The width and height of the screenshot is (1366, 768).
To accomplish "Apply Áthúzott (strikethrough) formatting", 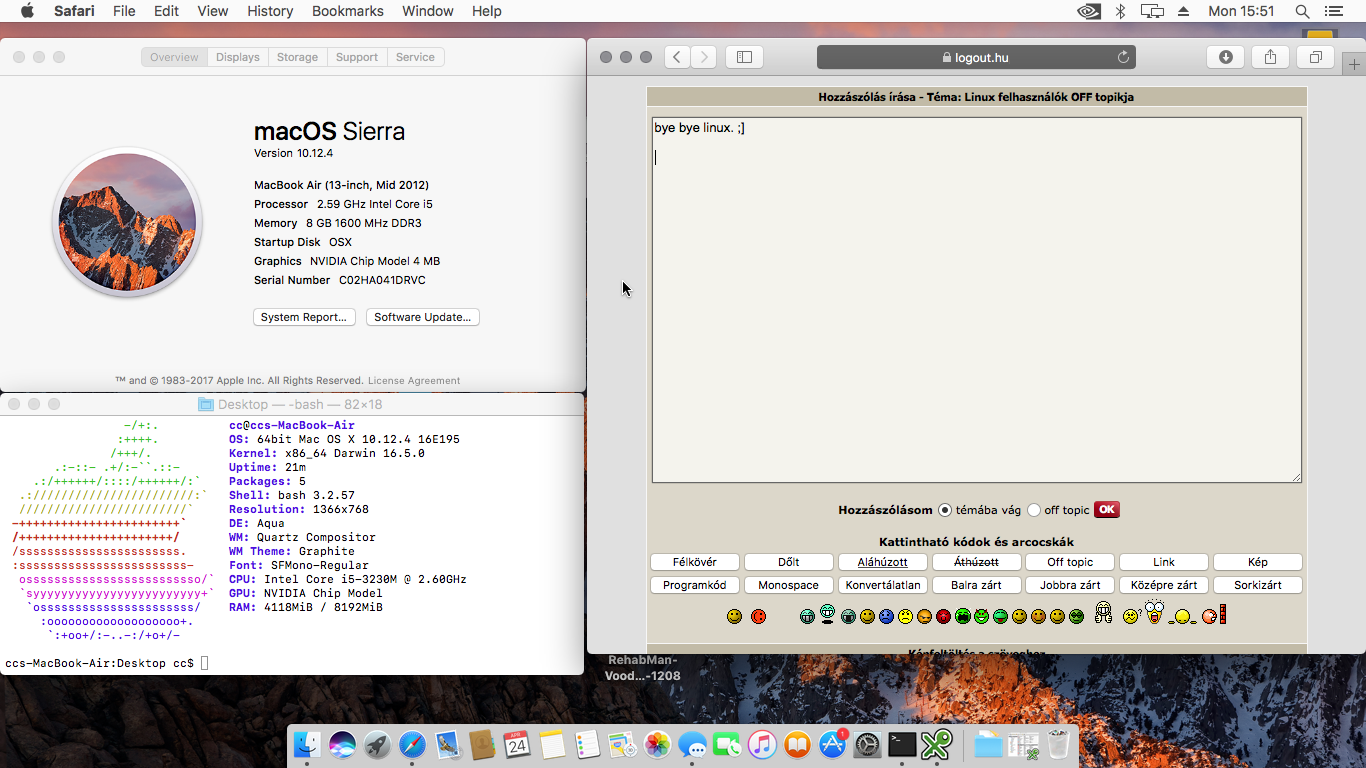I will tap(976, 562).
